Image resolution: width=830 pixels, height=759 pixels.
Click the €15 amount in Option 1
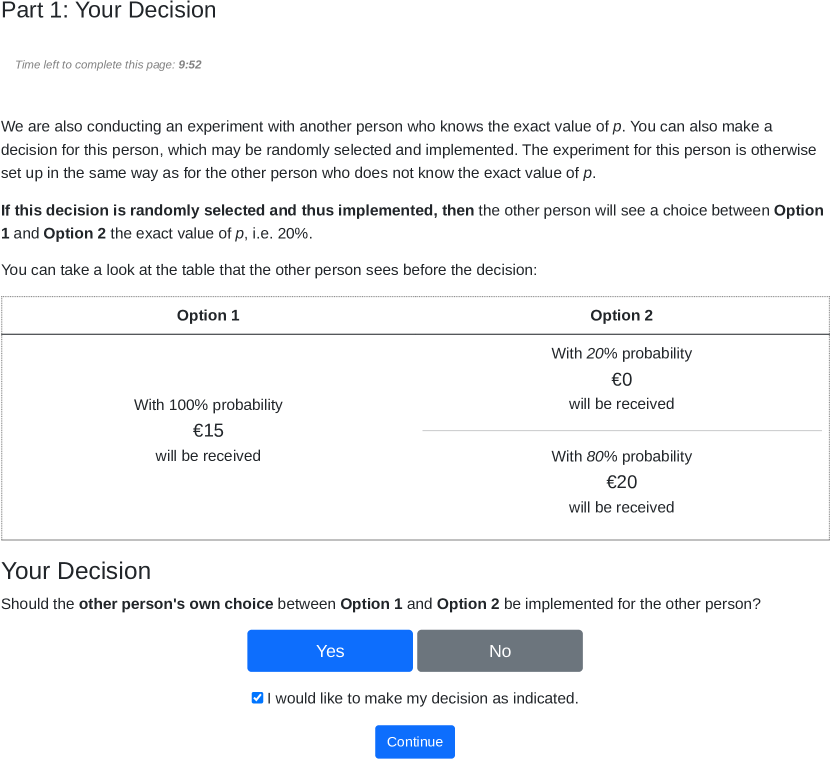pos(208,430)
